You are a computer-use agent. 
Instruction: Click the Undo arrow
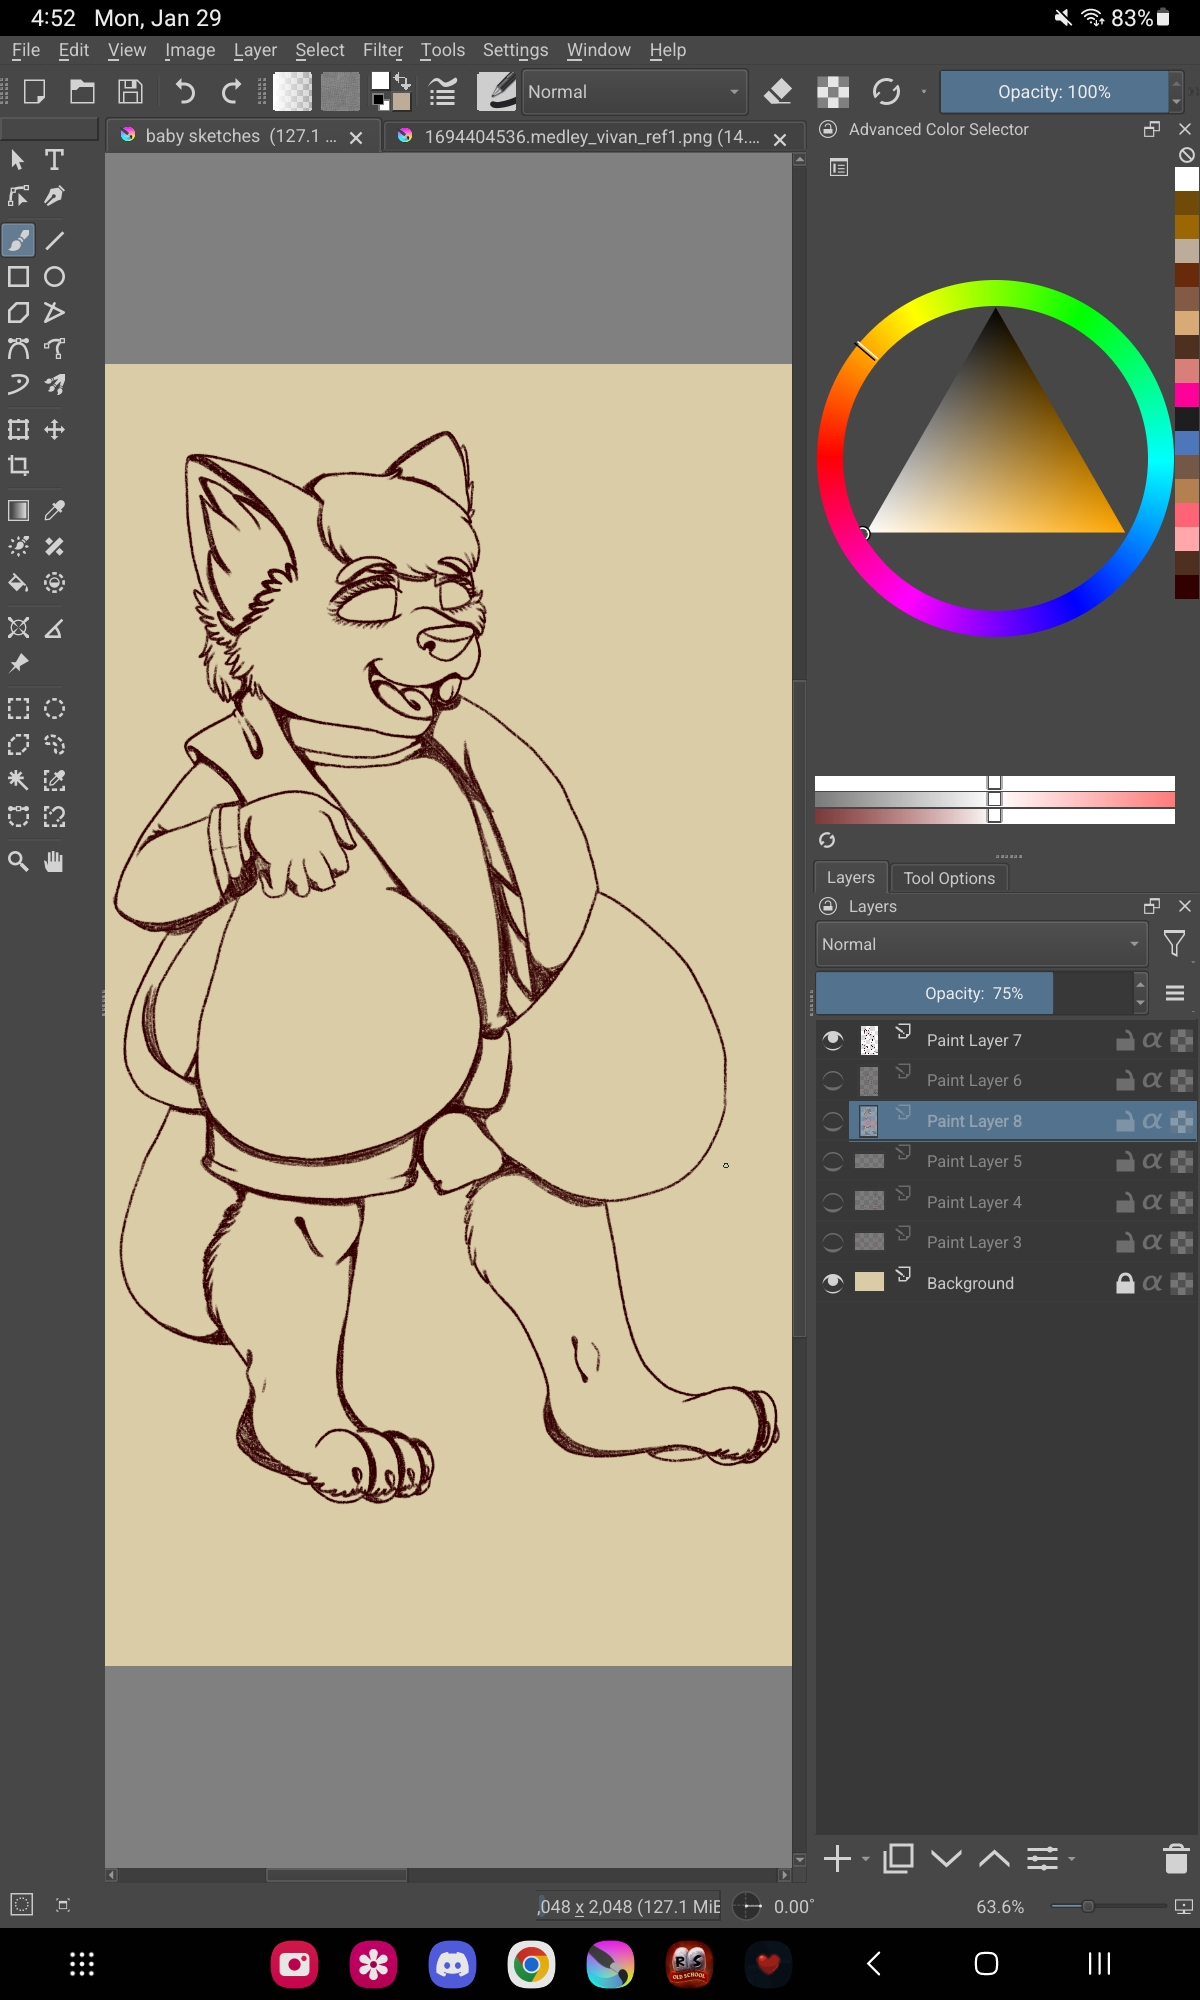point(185,92)
